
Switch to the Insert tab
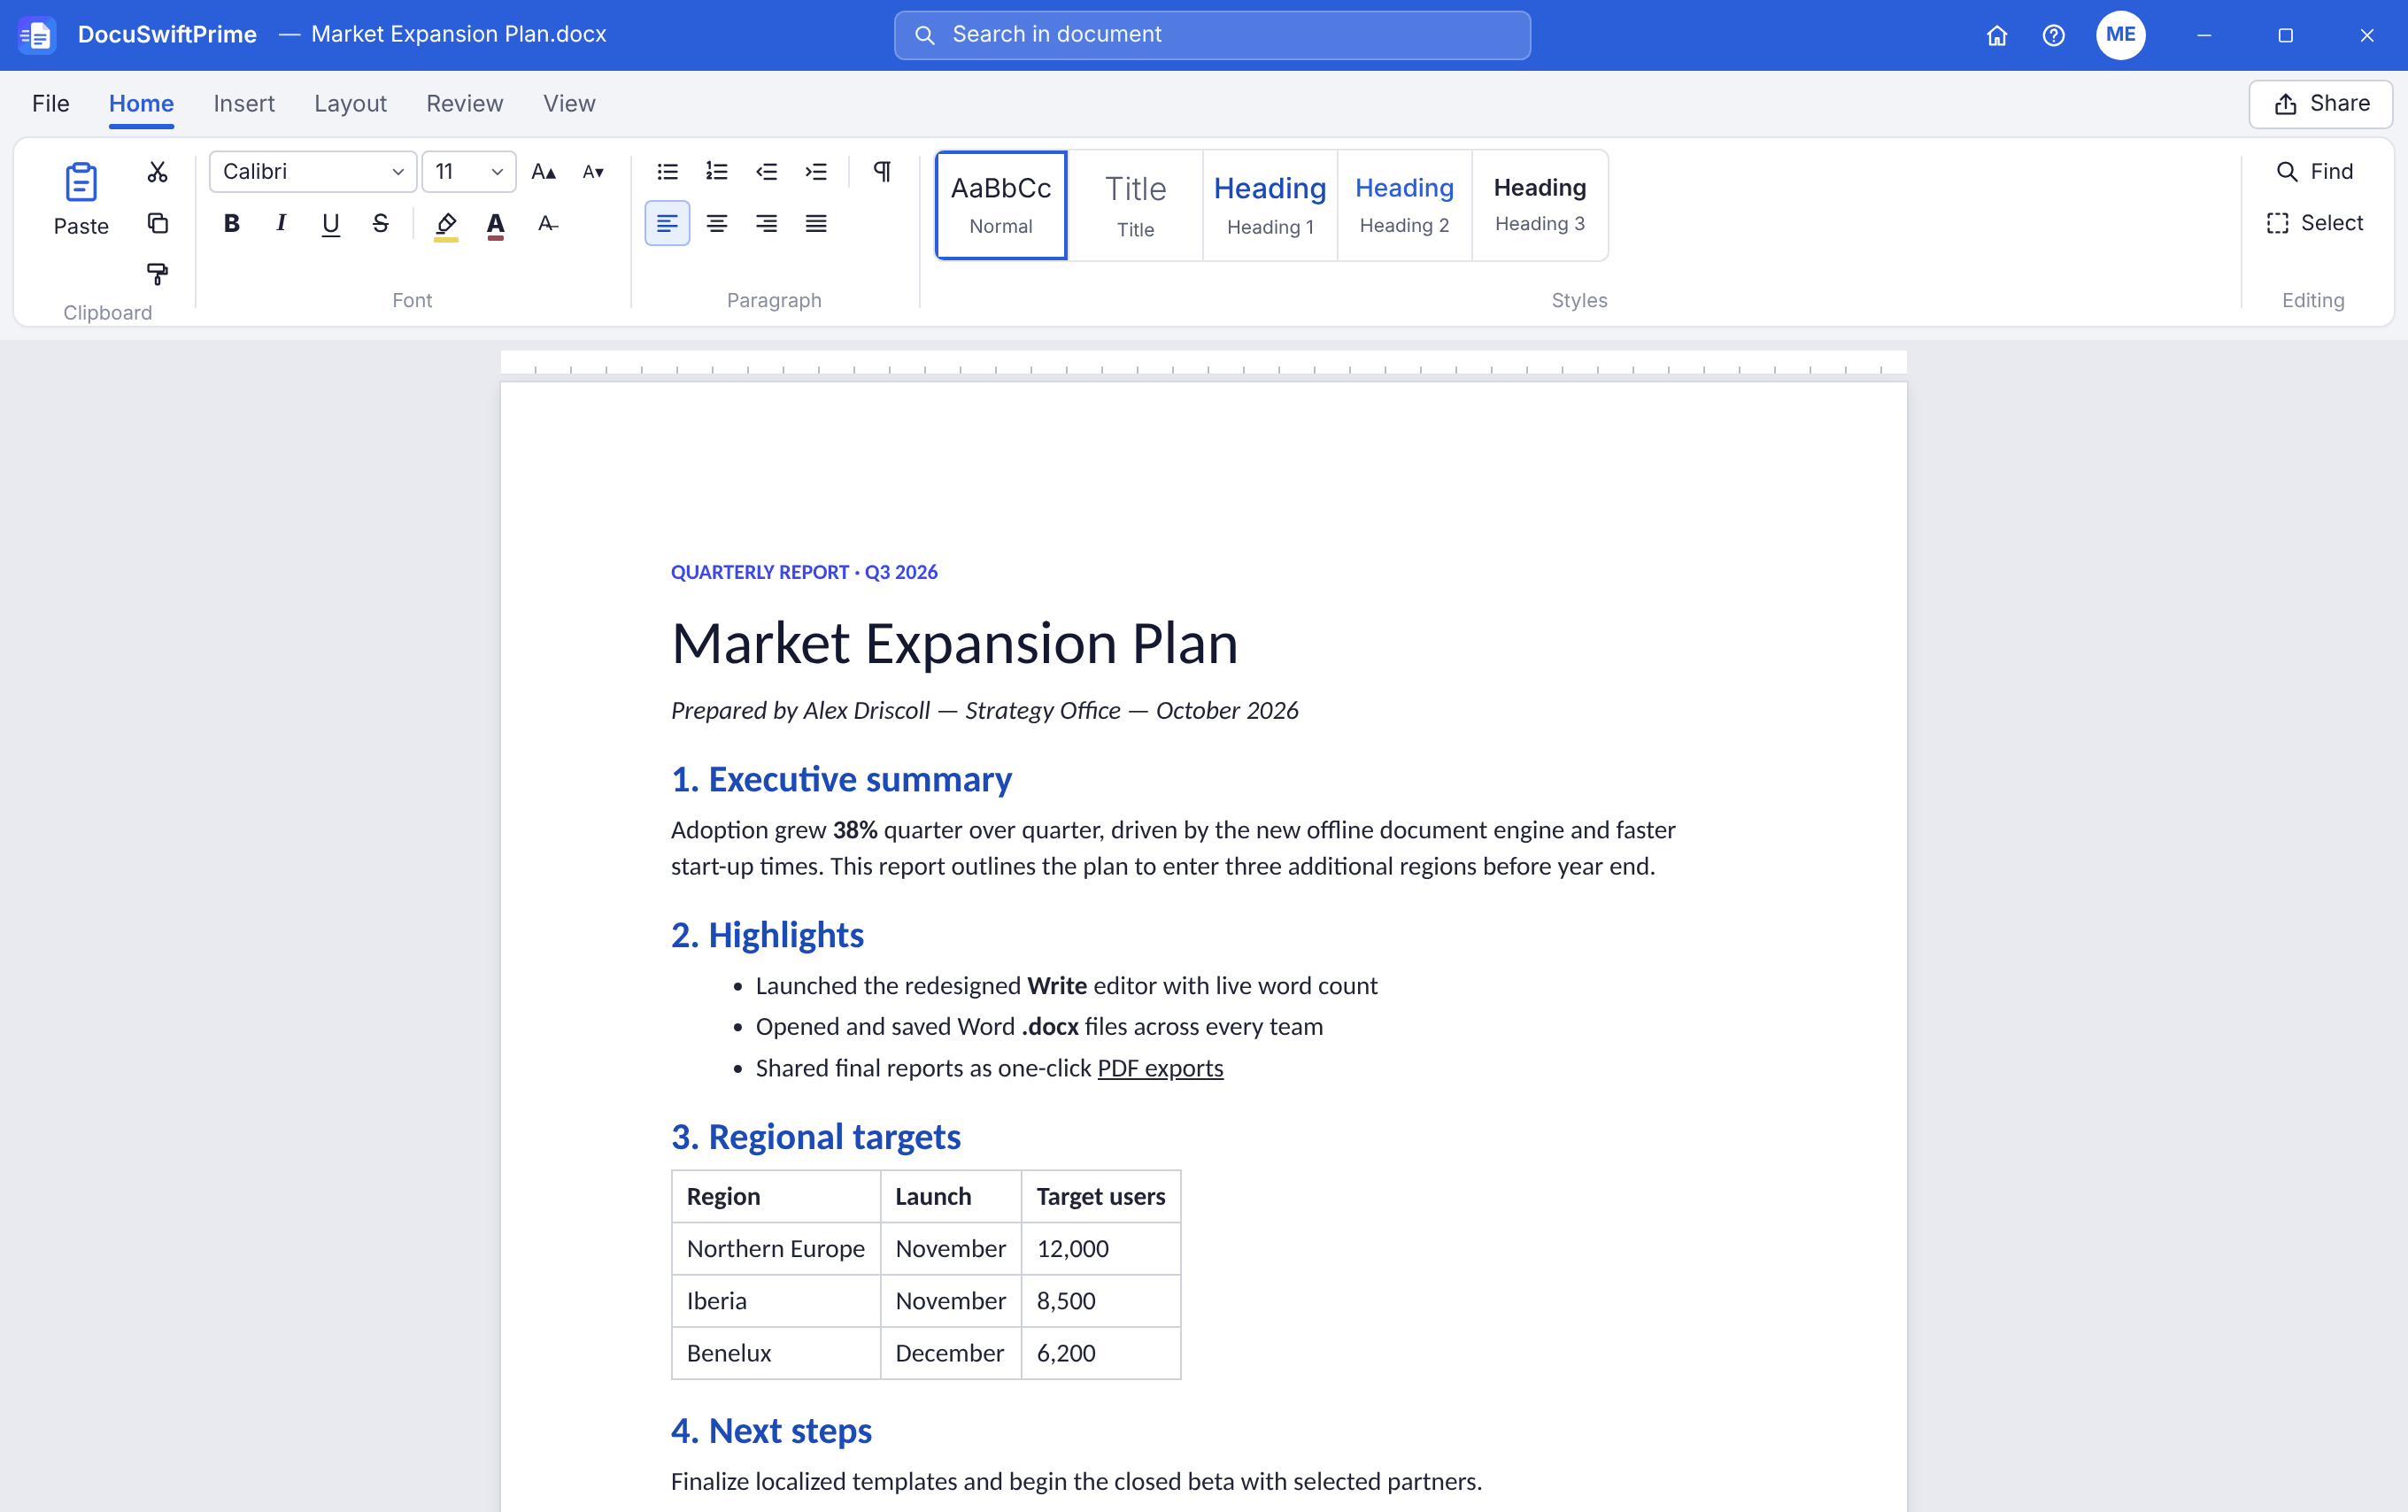pyautogui.click(x=244, y=103)
